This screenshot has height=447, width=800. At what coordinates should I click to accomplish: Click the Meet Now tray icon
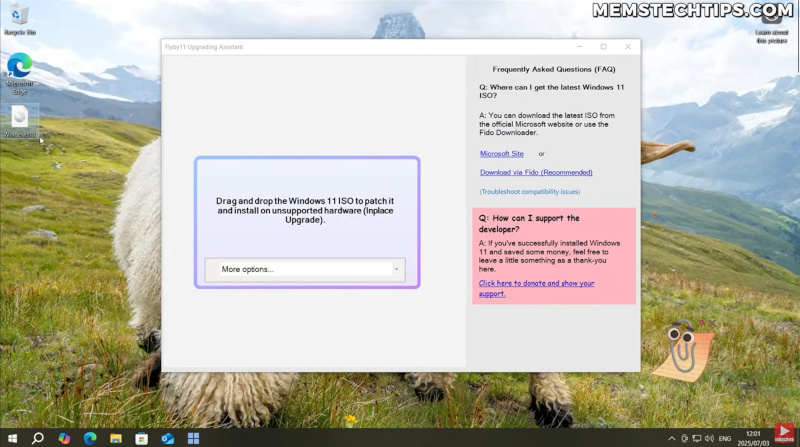[x=684, y=438]
